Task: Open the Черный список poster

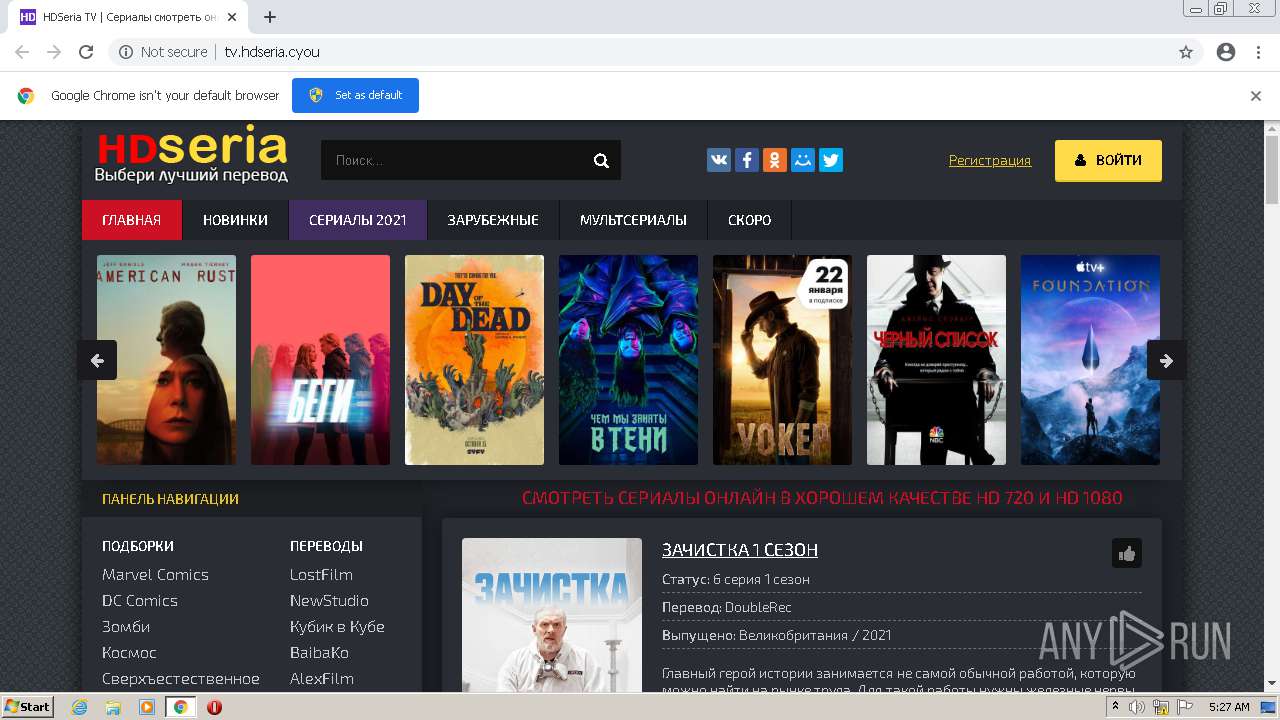Action: 936,360
